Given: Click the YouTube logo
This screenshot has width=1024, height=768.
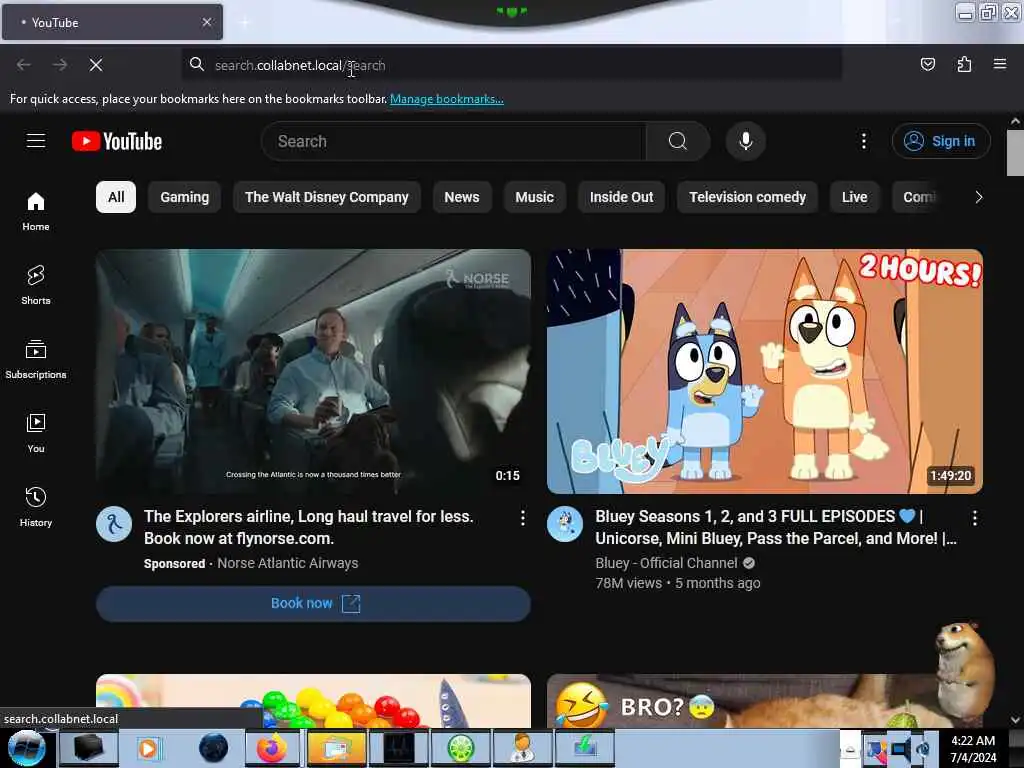Looking at the screenshot, I should pos(117,141).
